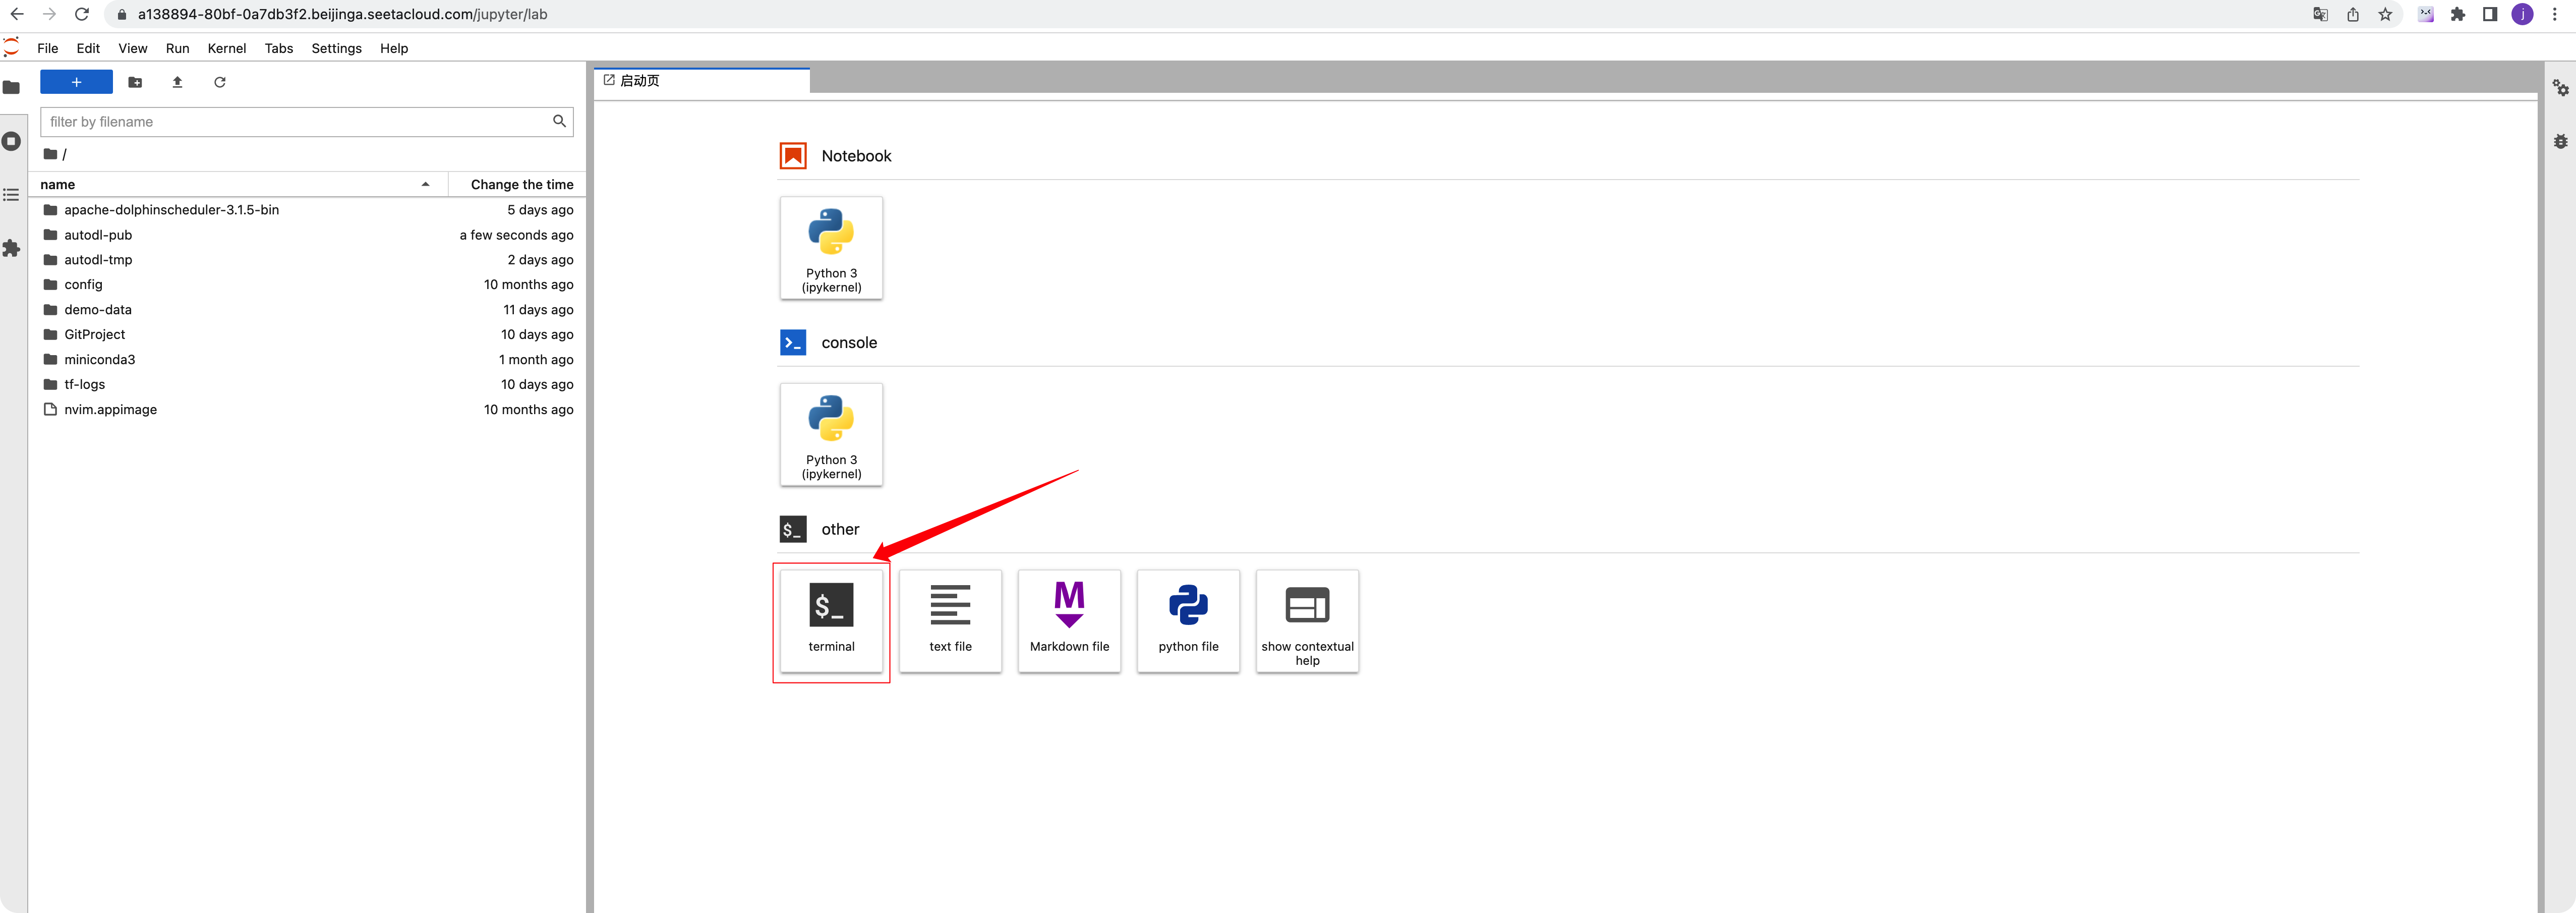Go back in browser history
This screenshot has width=2576, height=913.
17,14
